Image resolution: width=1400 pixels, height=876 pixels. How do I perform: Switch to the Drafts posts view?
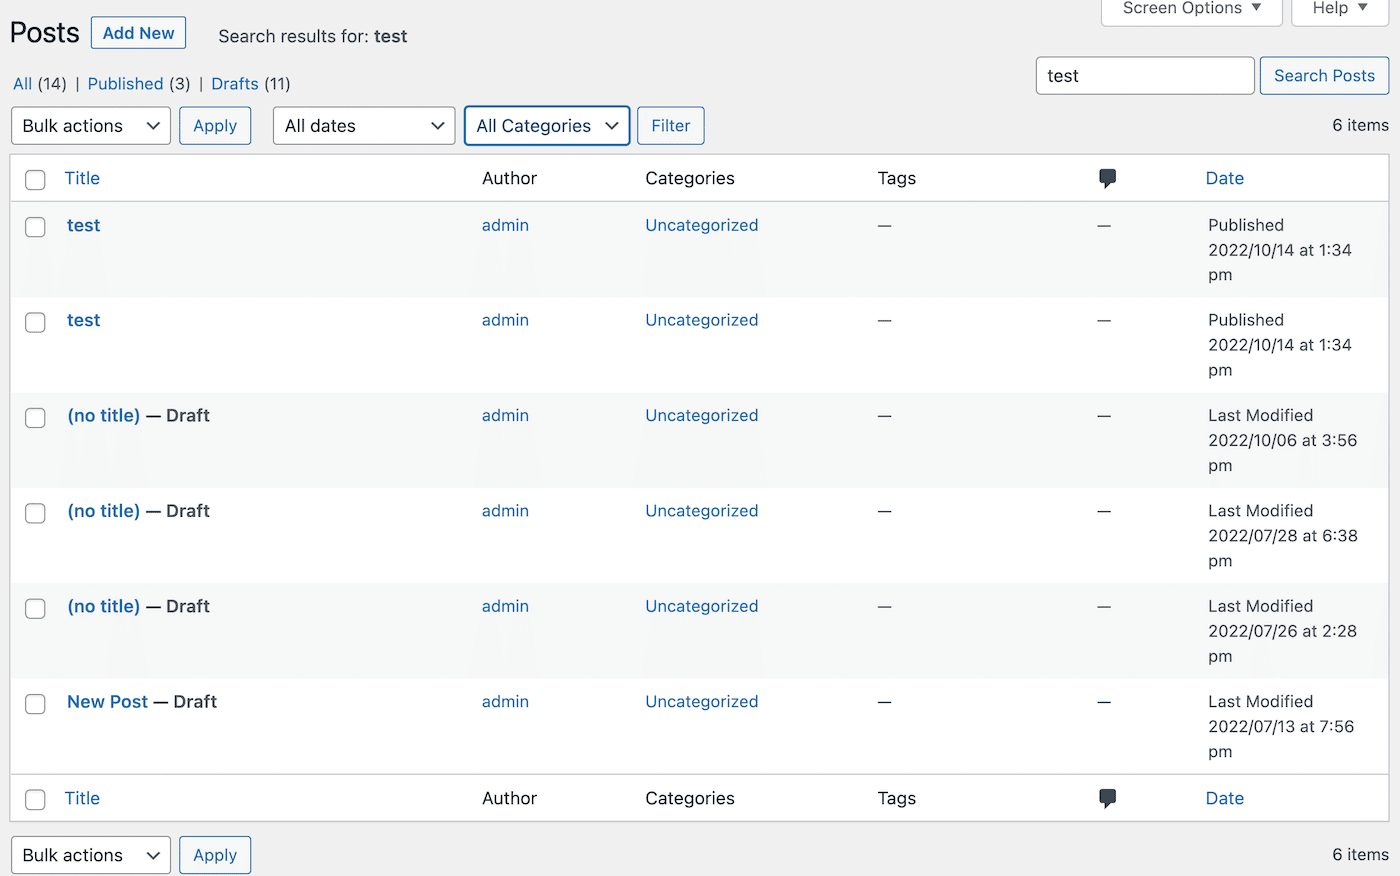click(x=235, y=84)
